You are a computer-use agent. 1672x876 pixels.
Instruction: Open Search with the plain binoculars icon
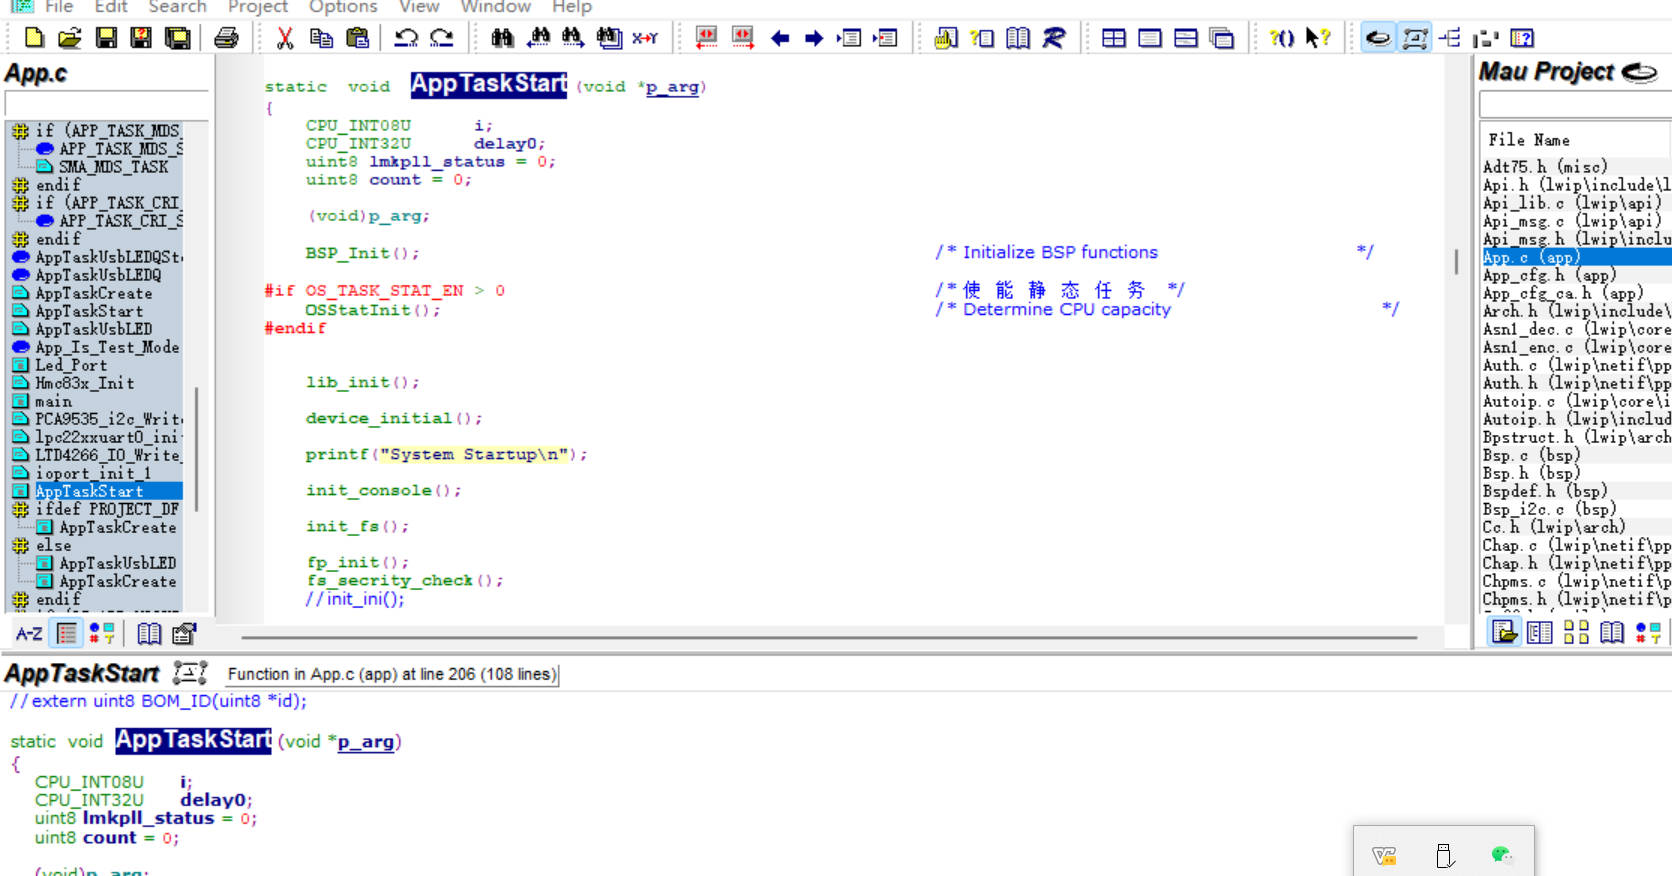click(502, 38)
